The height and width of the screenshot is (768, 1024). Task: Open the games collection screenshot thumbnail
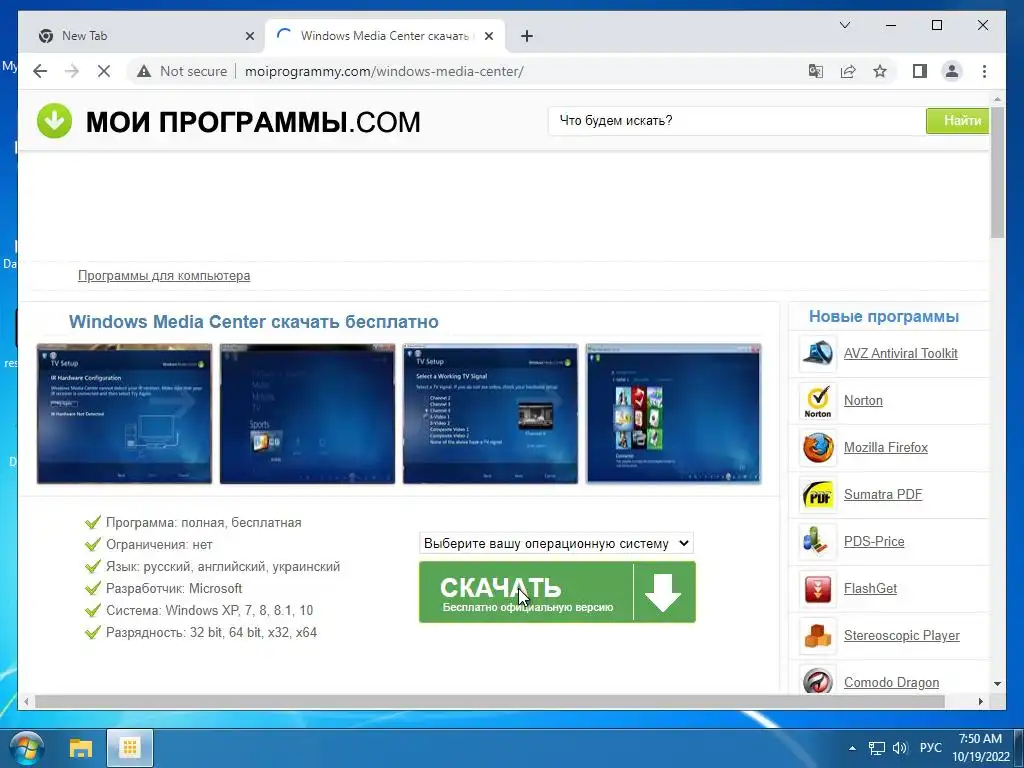[673, 414]
